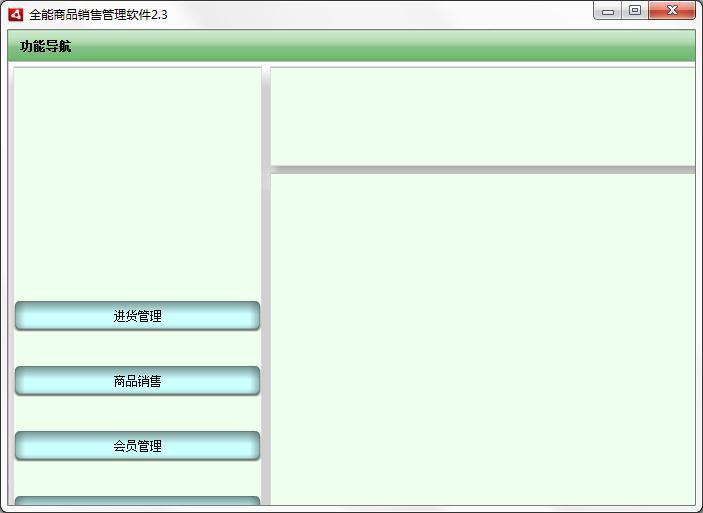Click the red app icon in title bar
This screenshot has width=703, height=513.
[15, 14]
